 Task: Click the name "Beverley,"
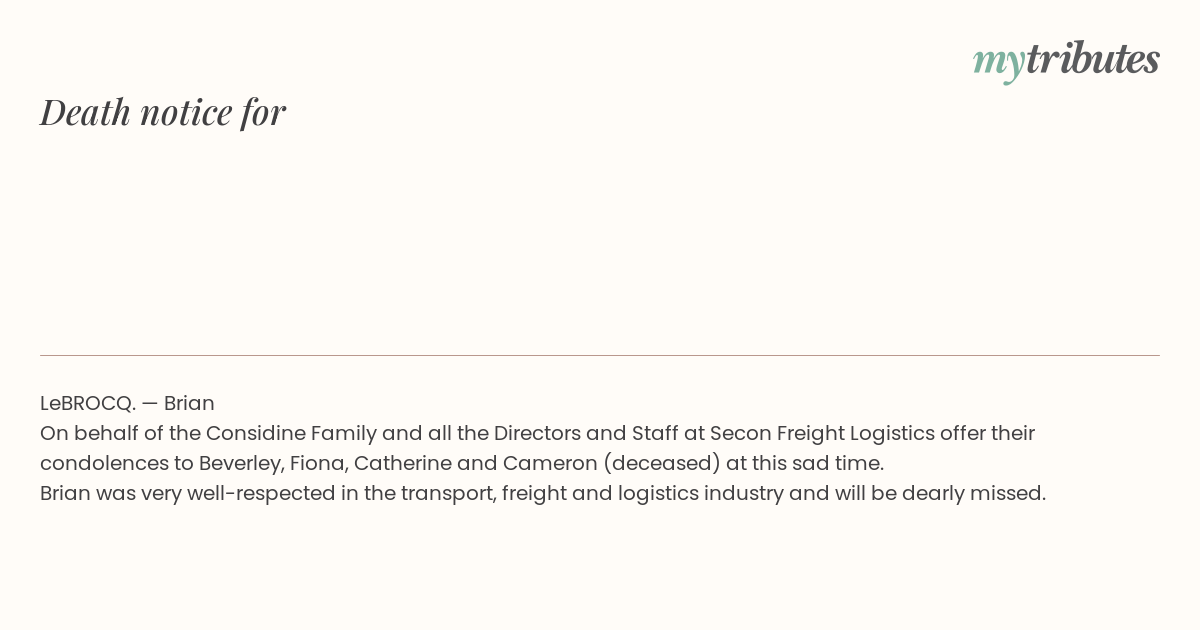point(241,464)
